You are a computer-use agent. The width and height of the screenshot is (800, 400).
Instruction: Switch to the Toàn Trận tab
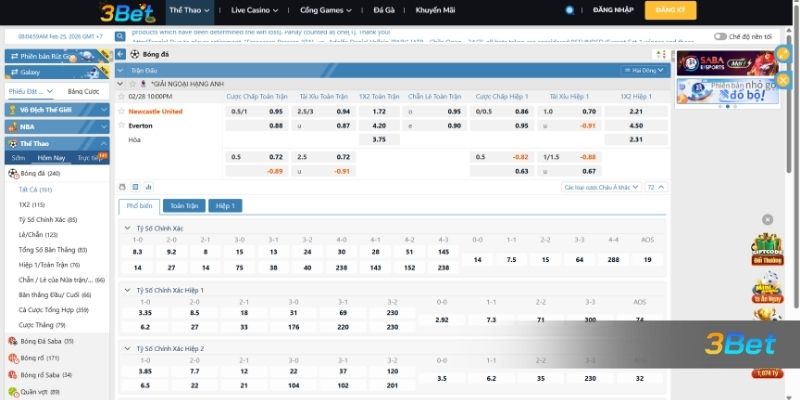coord(184,205)
